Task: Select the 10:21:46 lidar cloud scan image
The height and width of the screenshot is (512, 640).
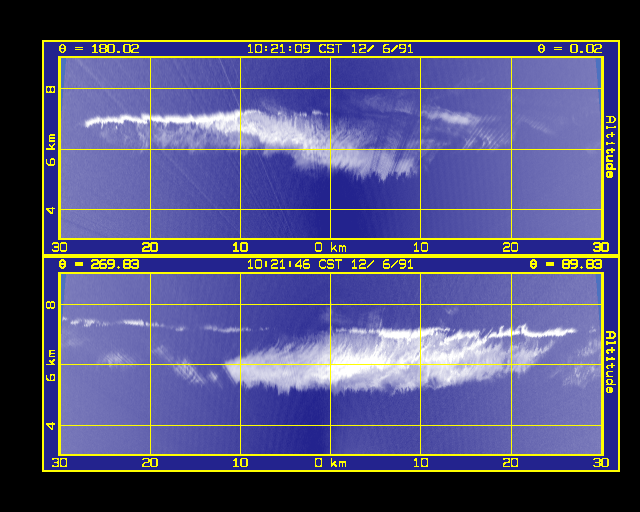Action: tap(331, 364)
